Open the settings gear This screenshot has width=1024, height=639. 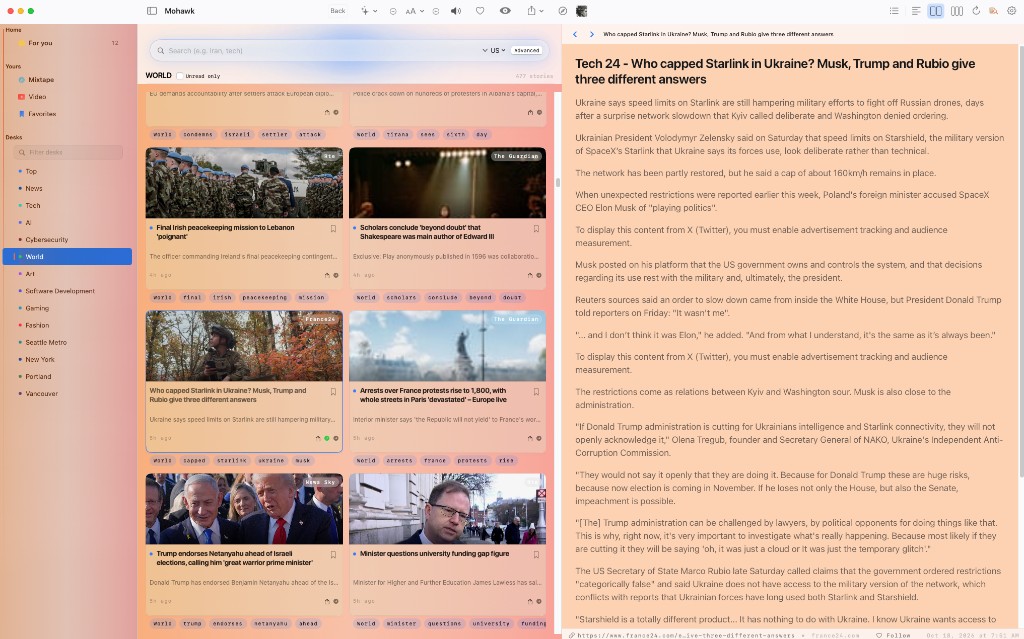[x=1012, y=11]
